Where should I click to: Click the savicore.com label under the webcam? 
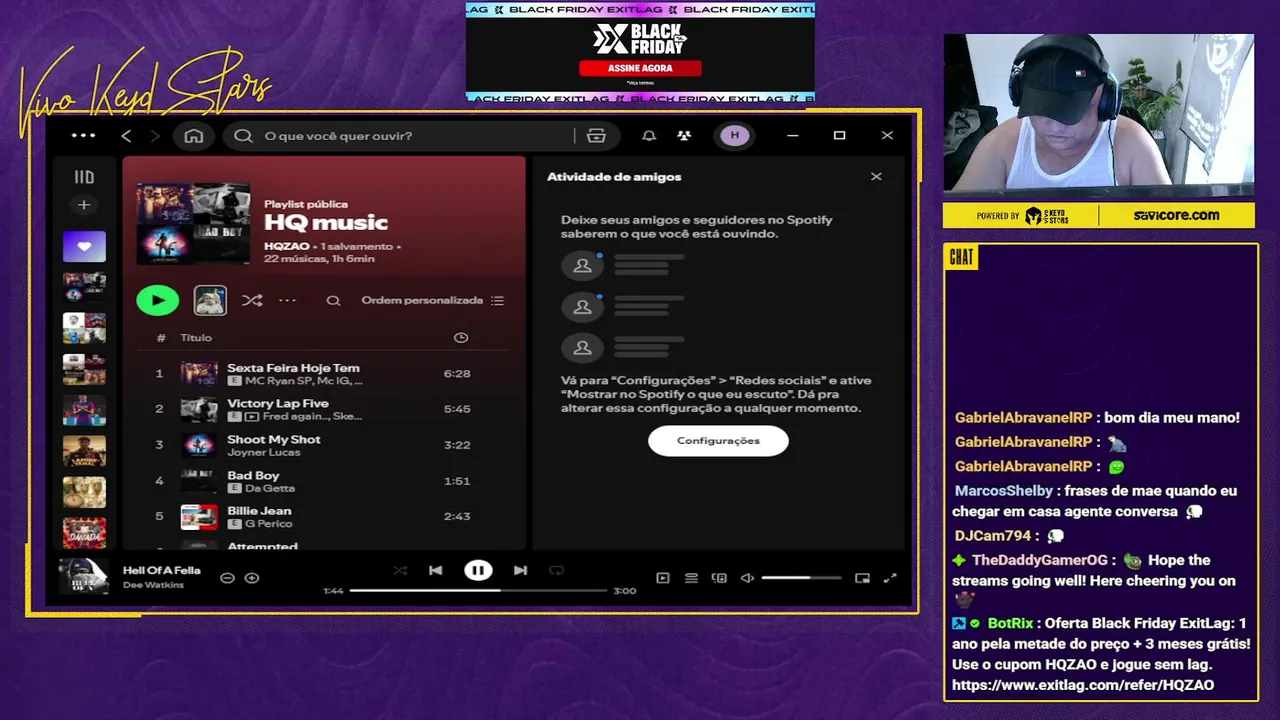(1176, 215)
